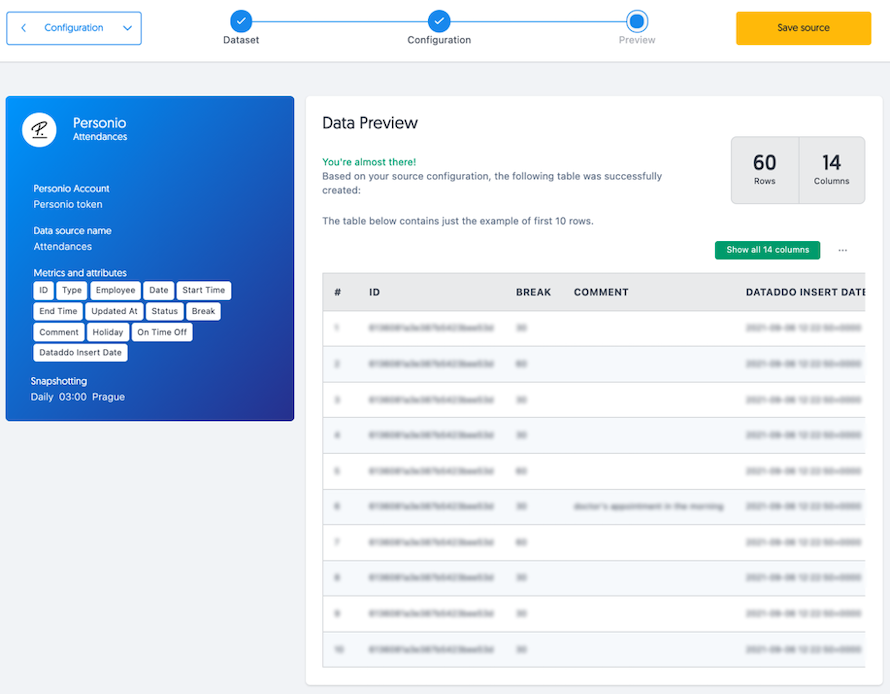Click the COMMENT column header
The width and height of the screenshot is (890, 694).
[601, 292]
